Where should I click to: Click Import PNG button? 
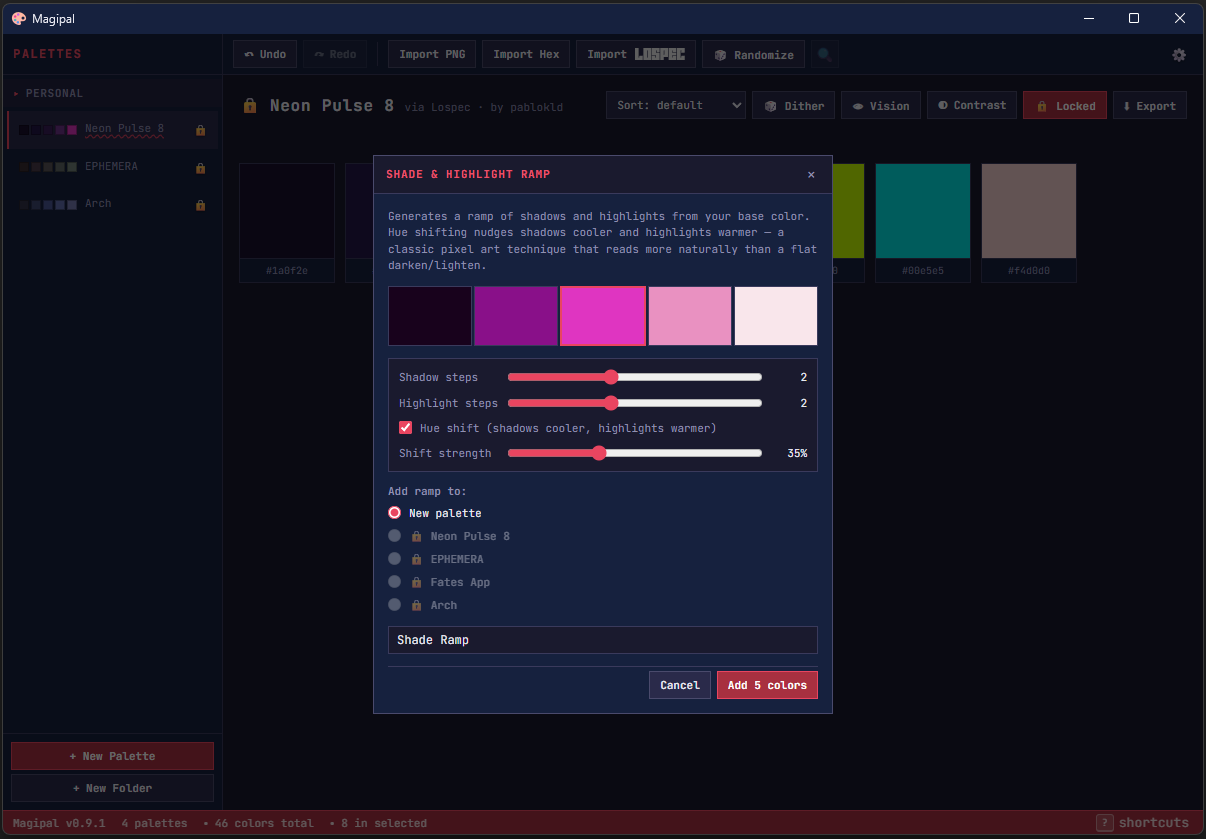(x=432, y=54)
